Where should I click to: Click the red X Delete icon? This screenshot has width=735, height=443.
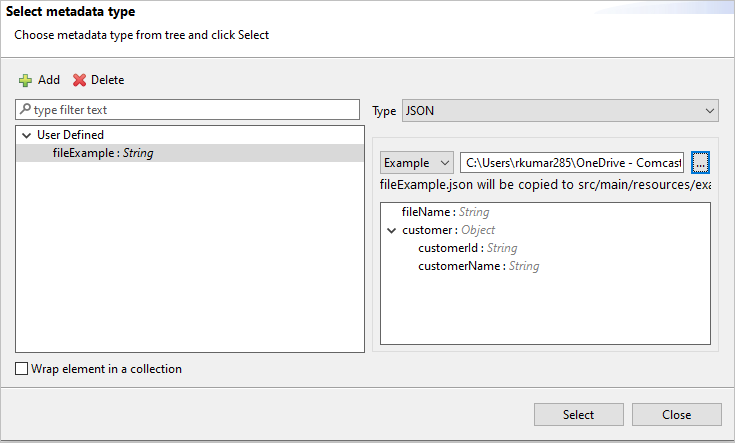pyautogui.click(x=79, y=80)
